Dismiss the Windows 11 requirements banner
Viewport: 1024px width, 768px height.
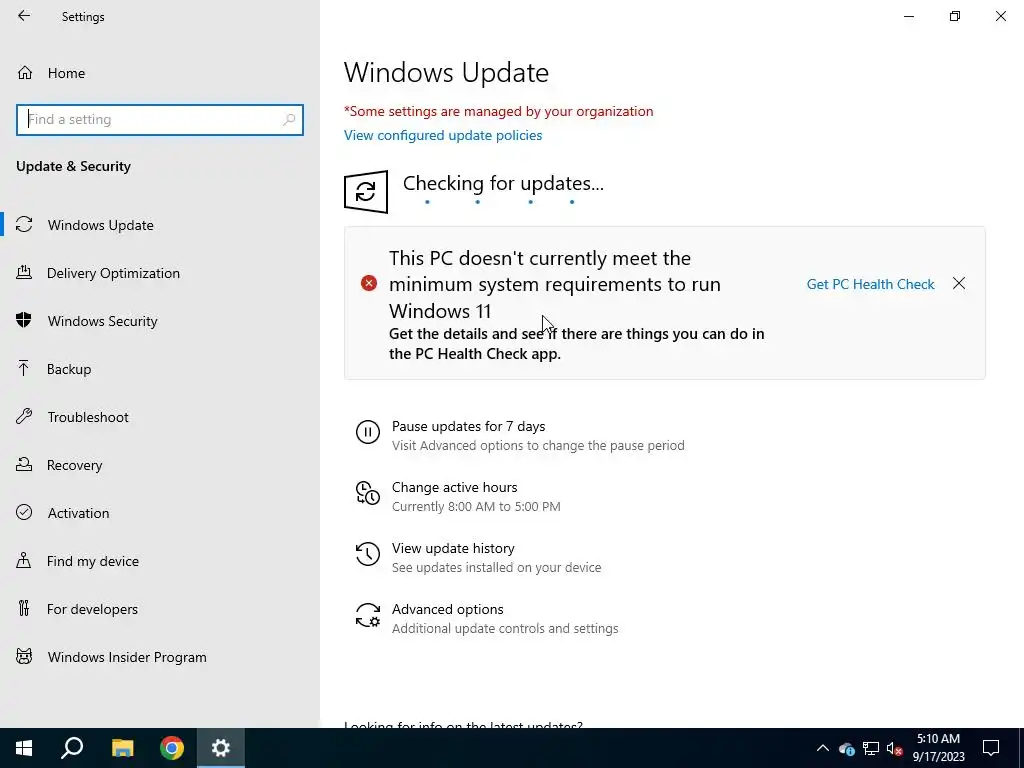(x=959, y=283)
